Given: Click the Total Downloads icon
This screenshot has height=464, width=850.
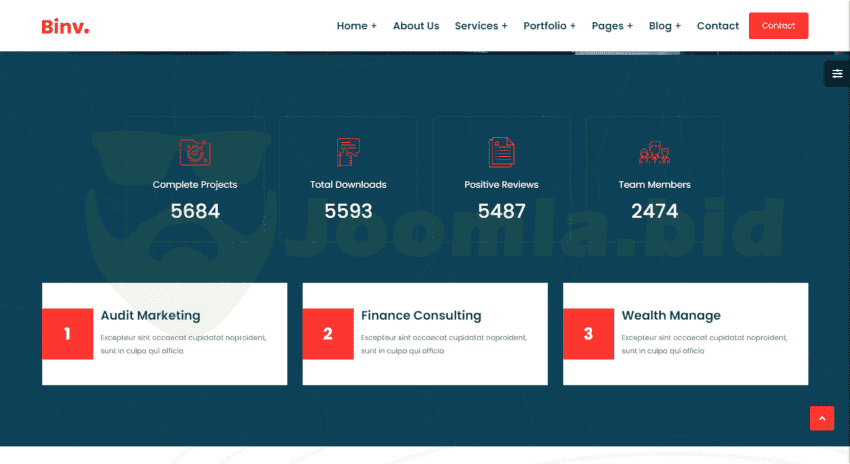Looking at the screenshot, I should click(x=348, y=152).
